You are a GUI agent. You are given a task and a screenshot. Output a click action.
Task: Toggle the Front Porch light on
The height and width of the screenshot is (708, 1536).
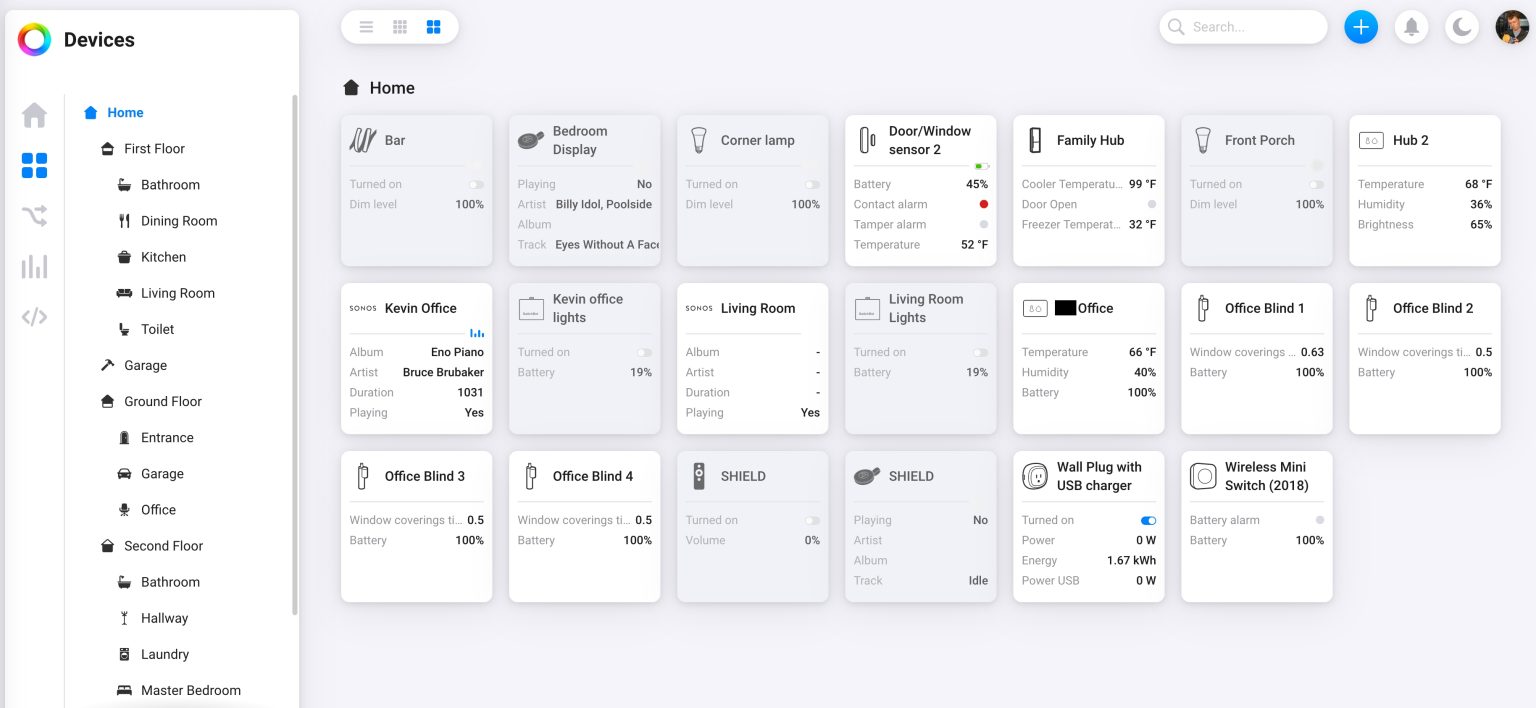(1318, 184)
